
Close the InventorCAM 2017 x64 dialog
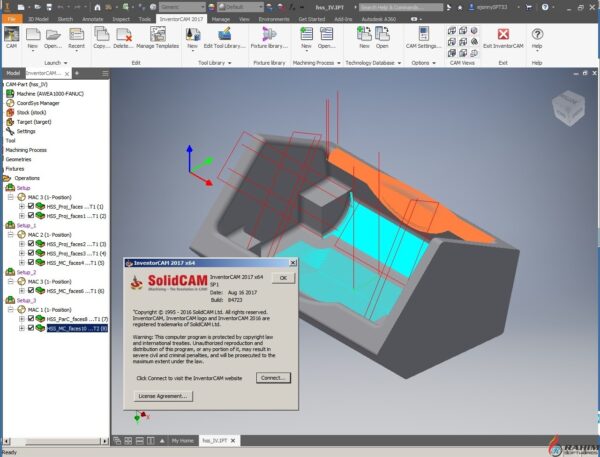(x=293, y=263)
